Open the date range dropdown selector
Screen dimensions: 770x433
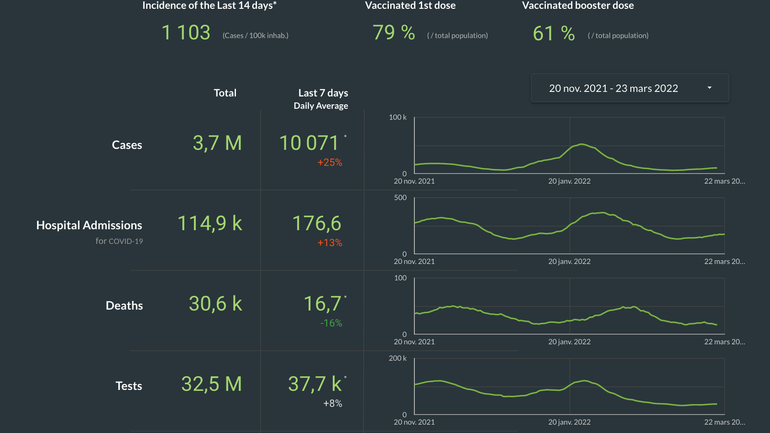click(629, 88)
